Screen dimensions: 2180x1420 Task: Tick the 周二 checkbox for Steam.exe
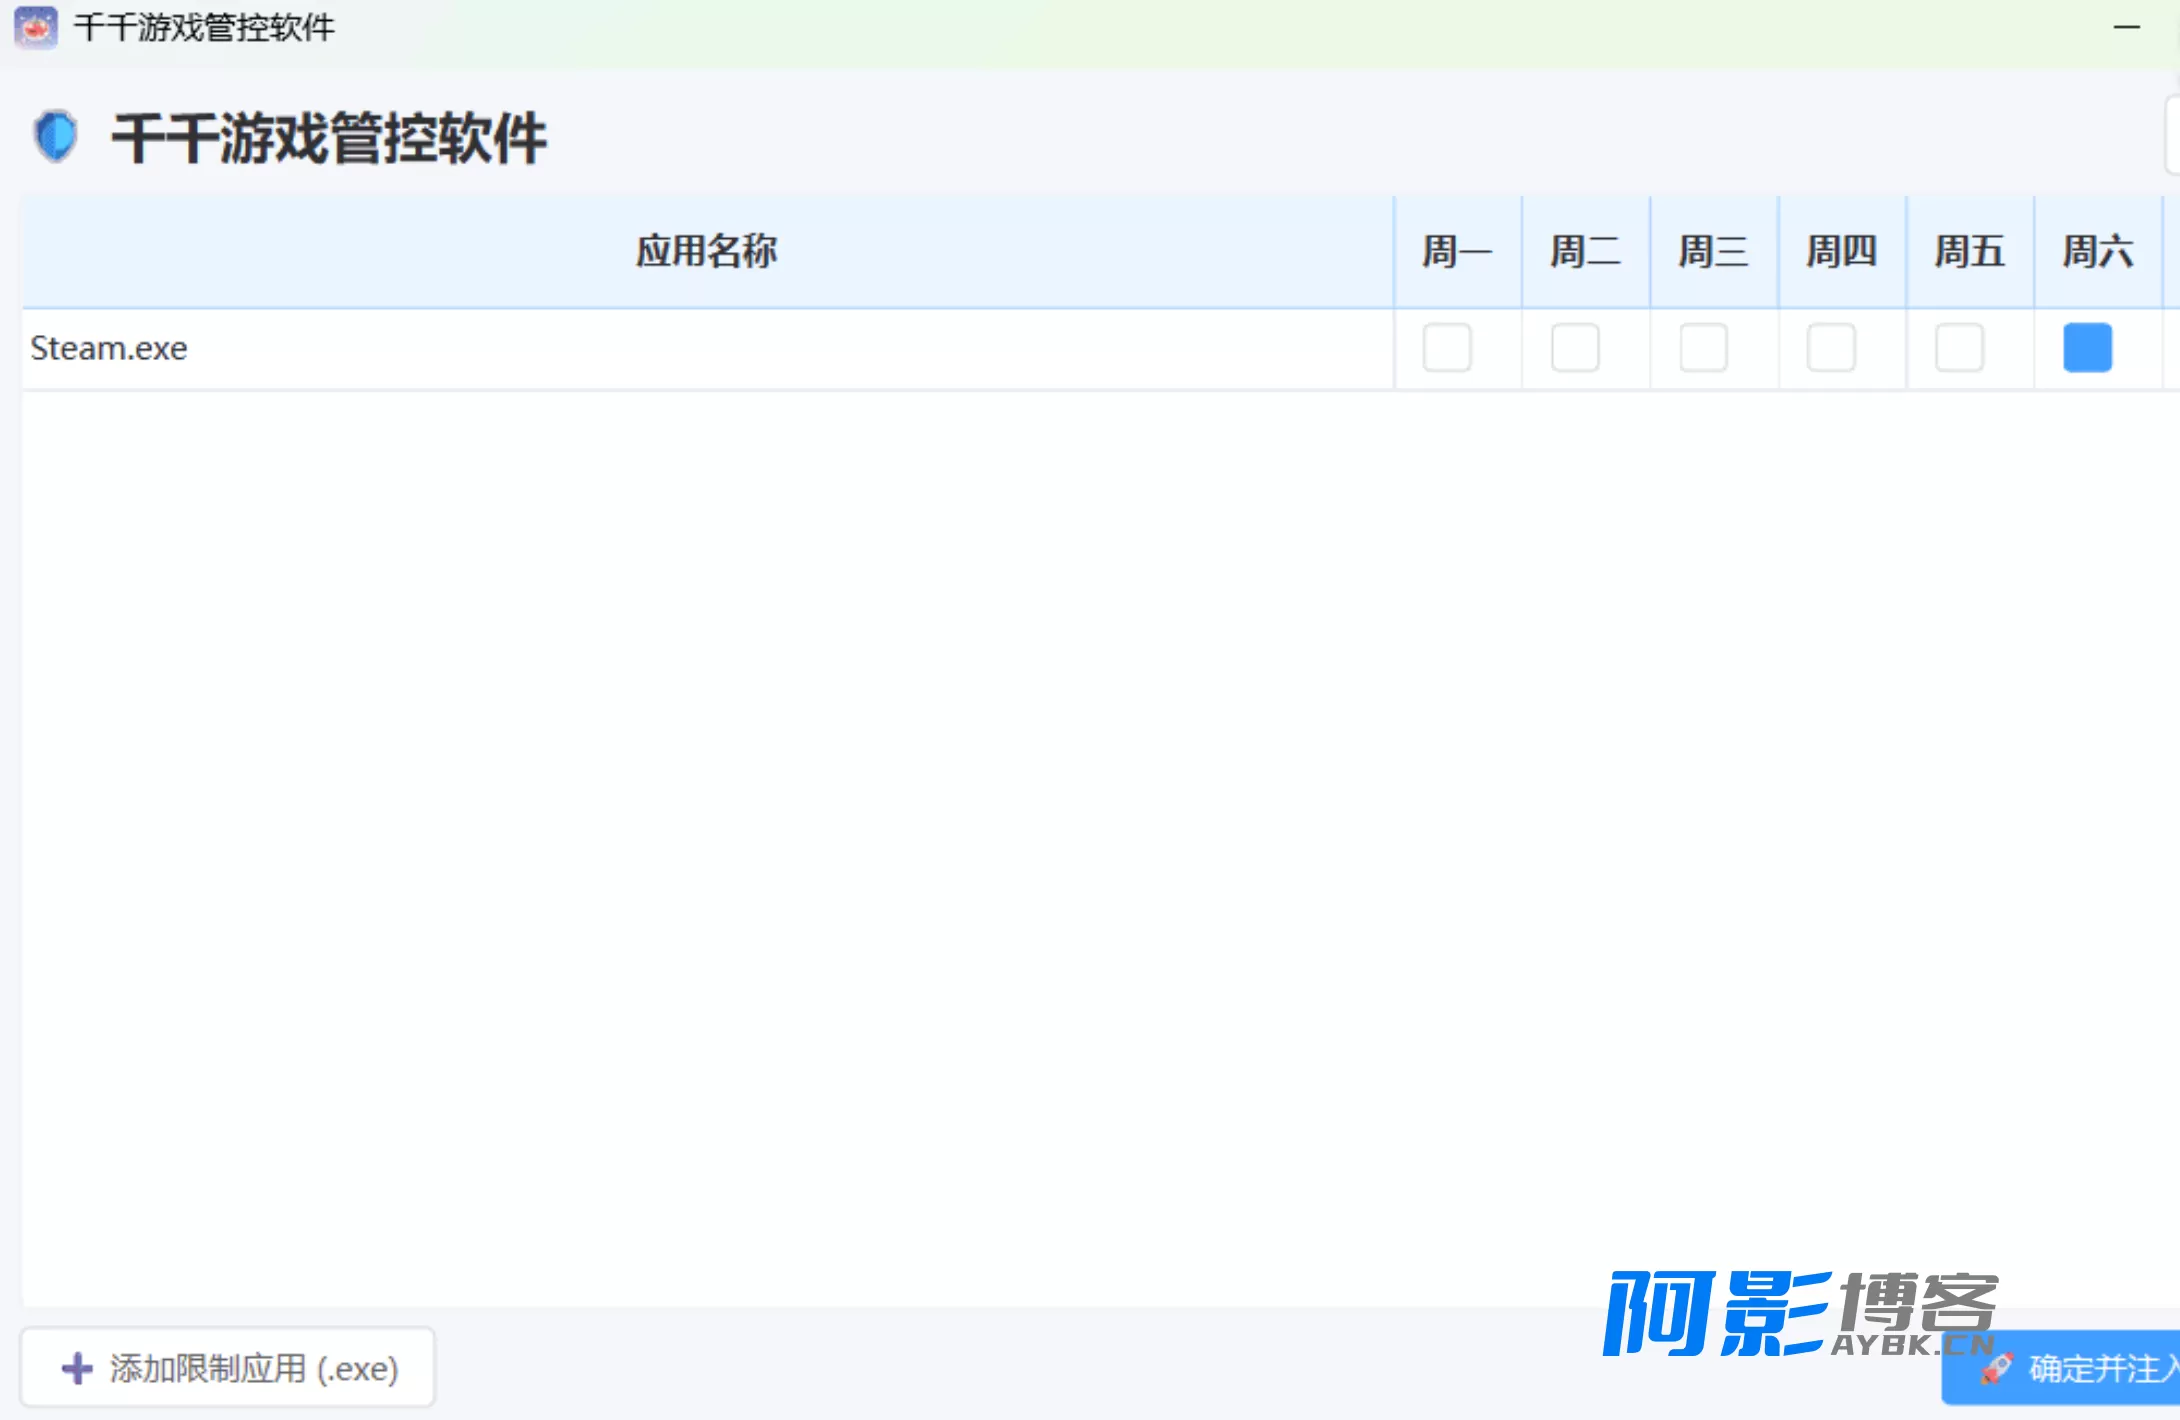tap(1574, 348)
